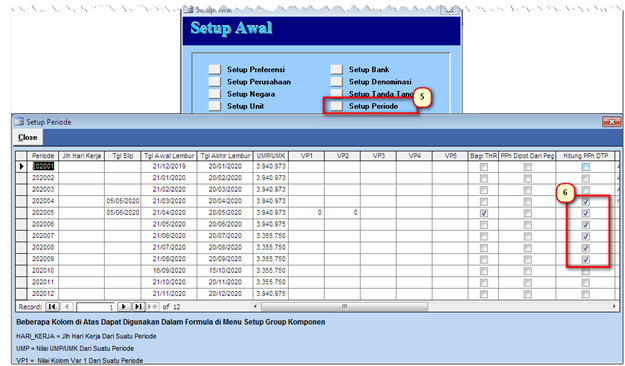Open Setup Unit square button

[x=214, y=106]
